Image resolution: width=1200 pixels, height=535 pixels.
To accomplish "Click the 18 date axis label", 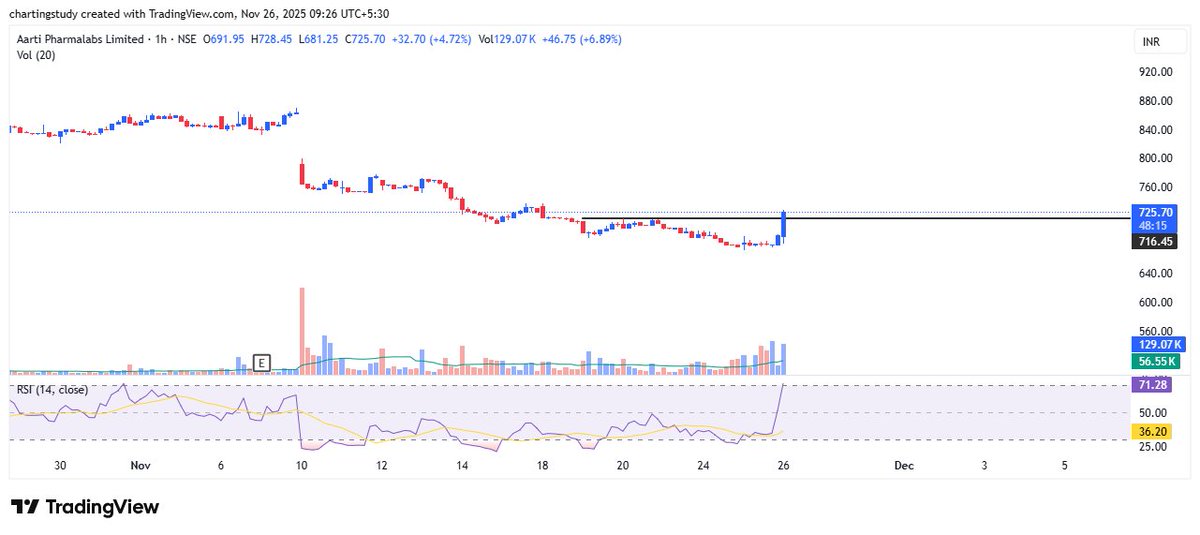I will point(542,466).
